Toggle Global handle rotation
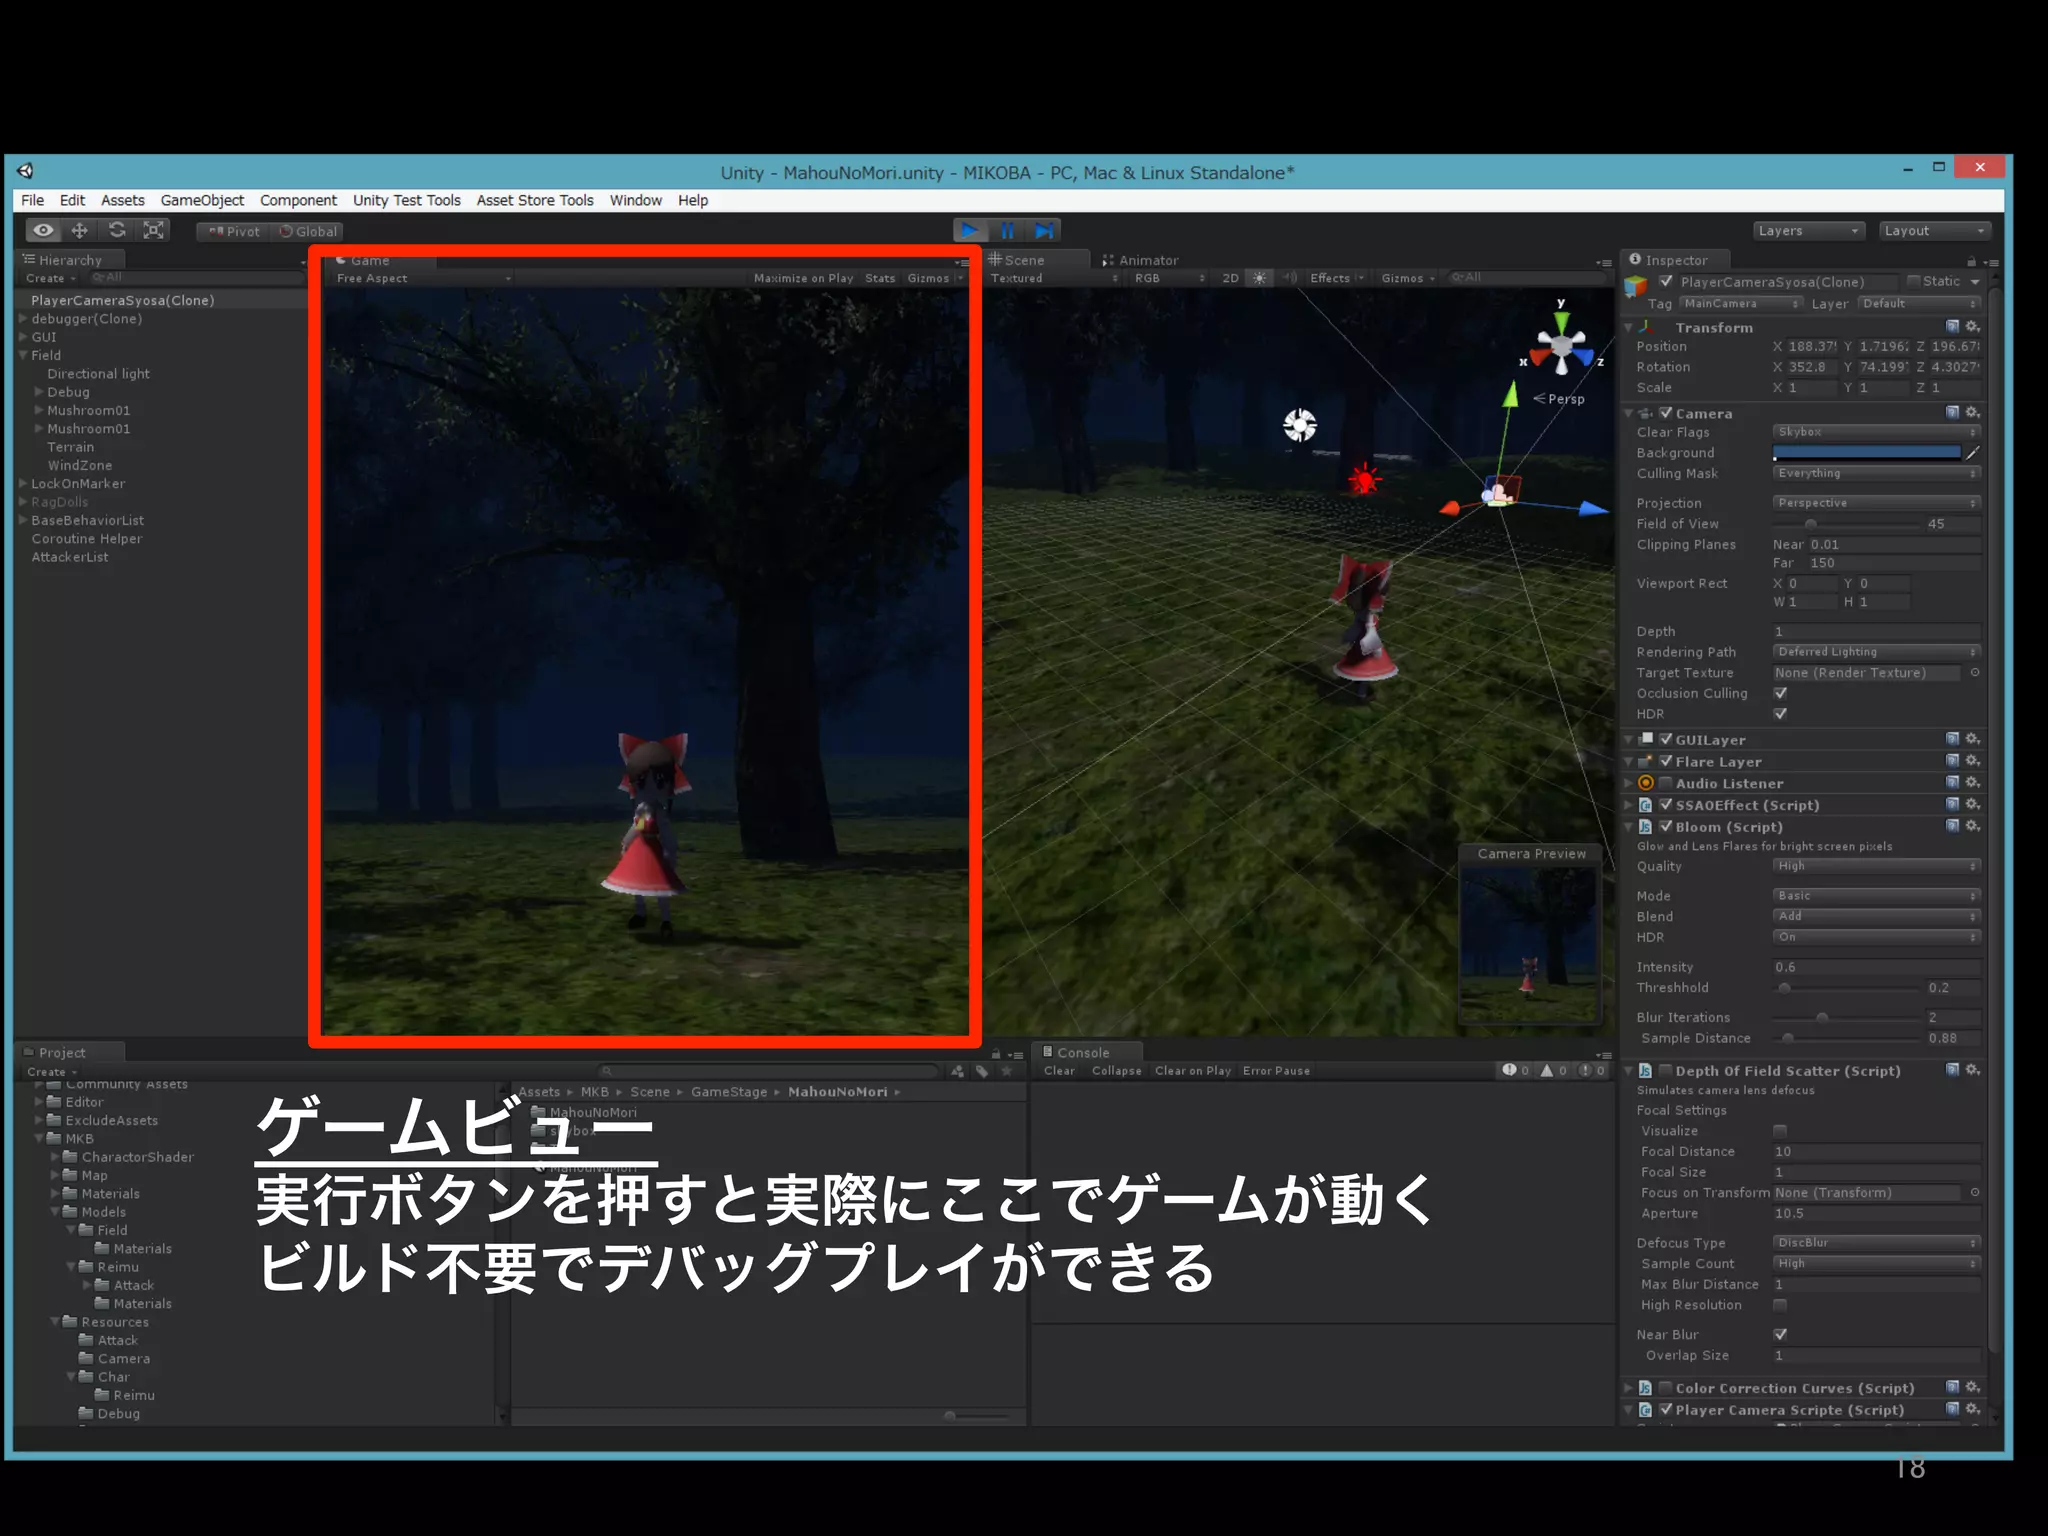 tap(308, 231)
